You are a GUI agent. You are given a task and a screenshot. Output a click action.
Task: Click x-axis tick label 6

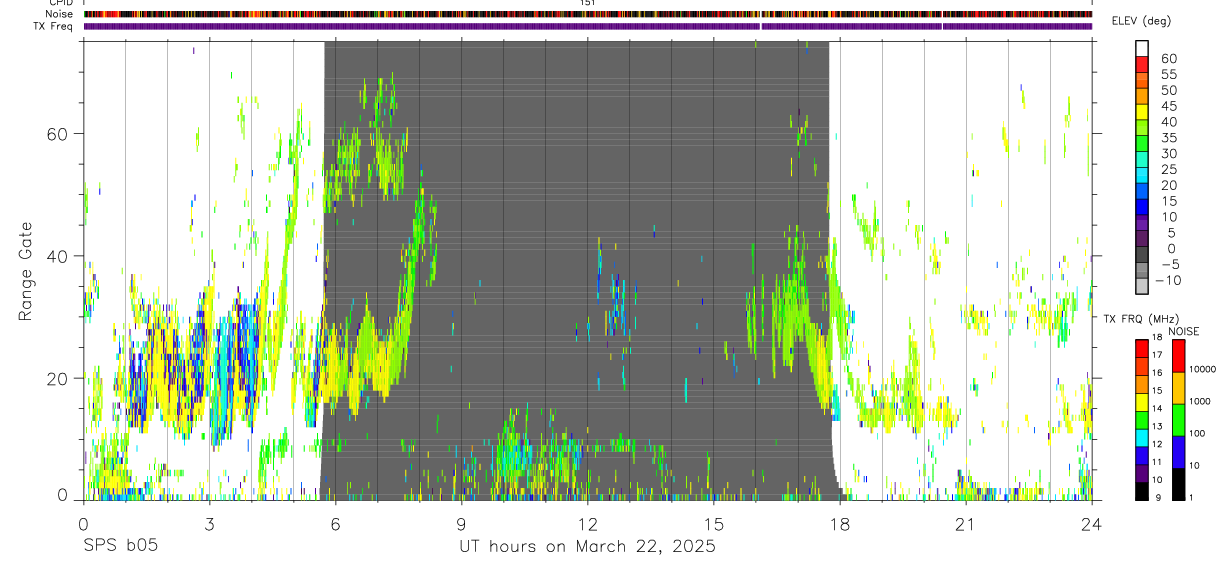tap(335, 524)
